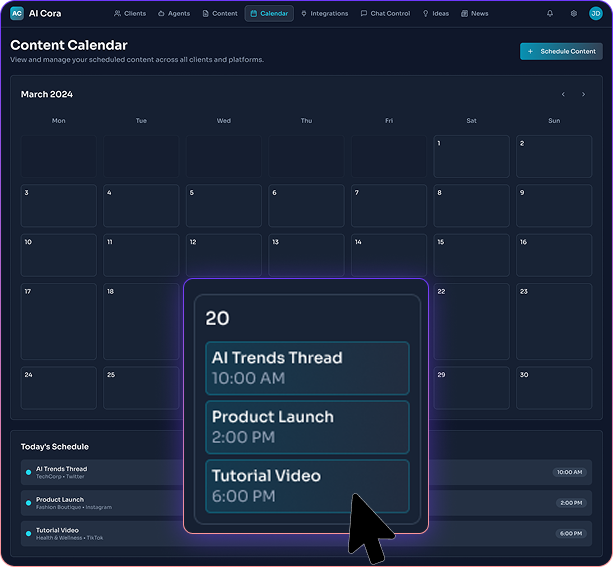Open the Integrations tab
Viewport: 613px width, 568px height.
point(324,14)
